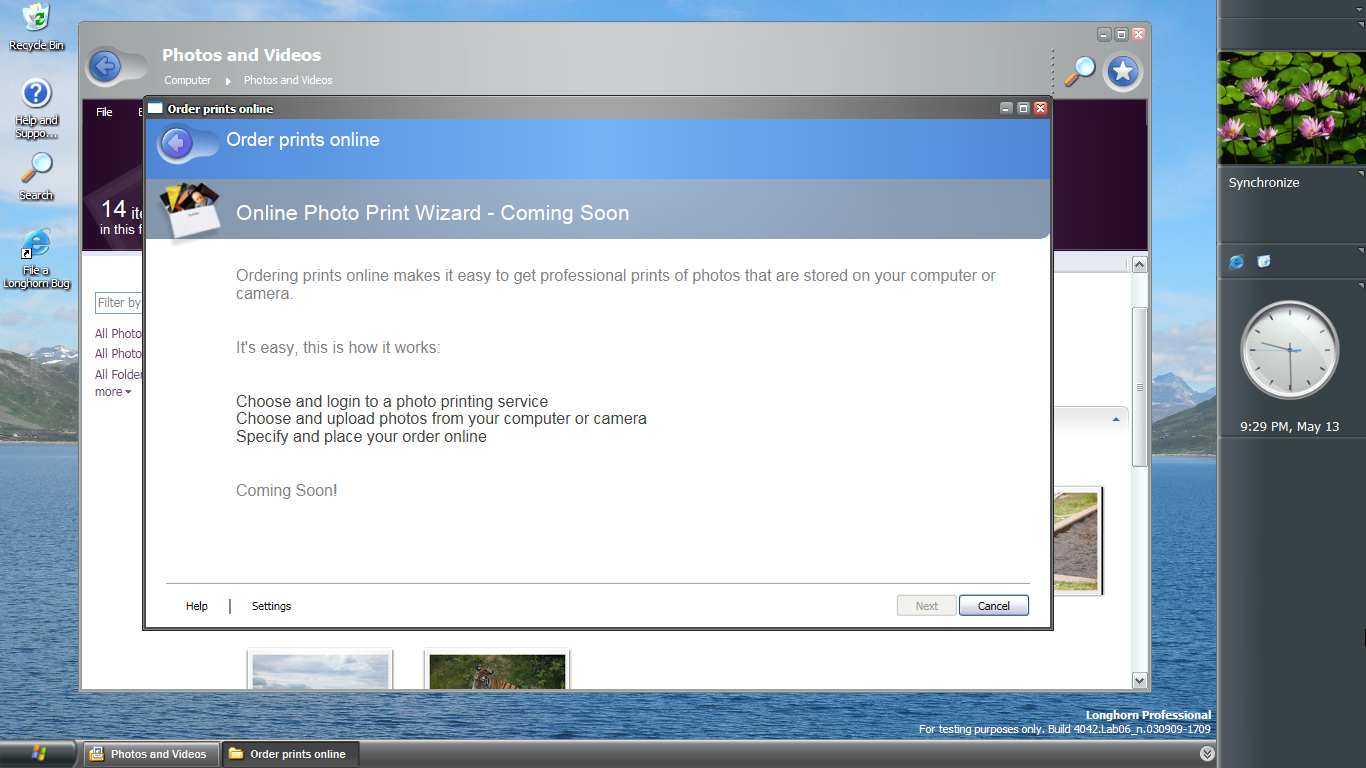Open Settings link in the wizard
Image resolution: width=1366 pixels, height=768 pixels.
pos(271,606)
